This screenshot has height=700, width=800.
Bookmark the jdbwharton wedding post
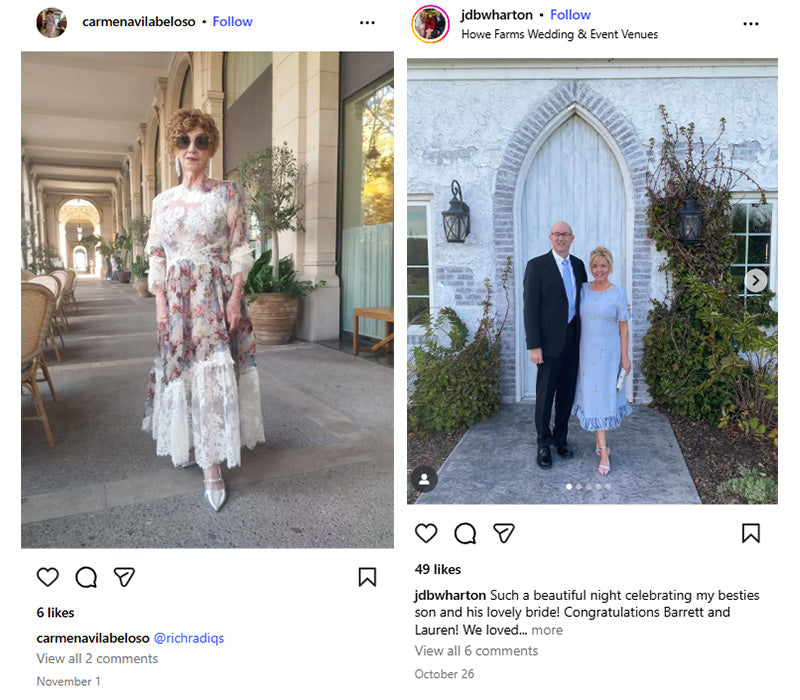(751, 533)
